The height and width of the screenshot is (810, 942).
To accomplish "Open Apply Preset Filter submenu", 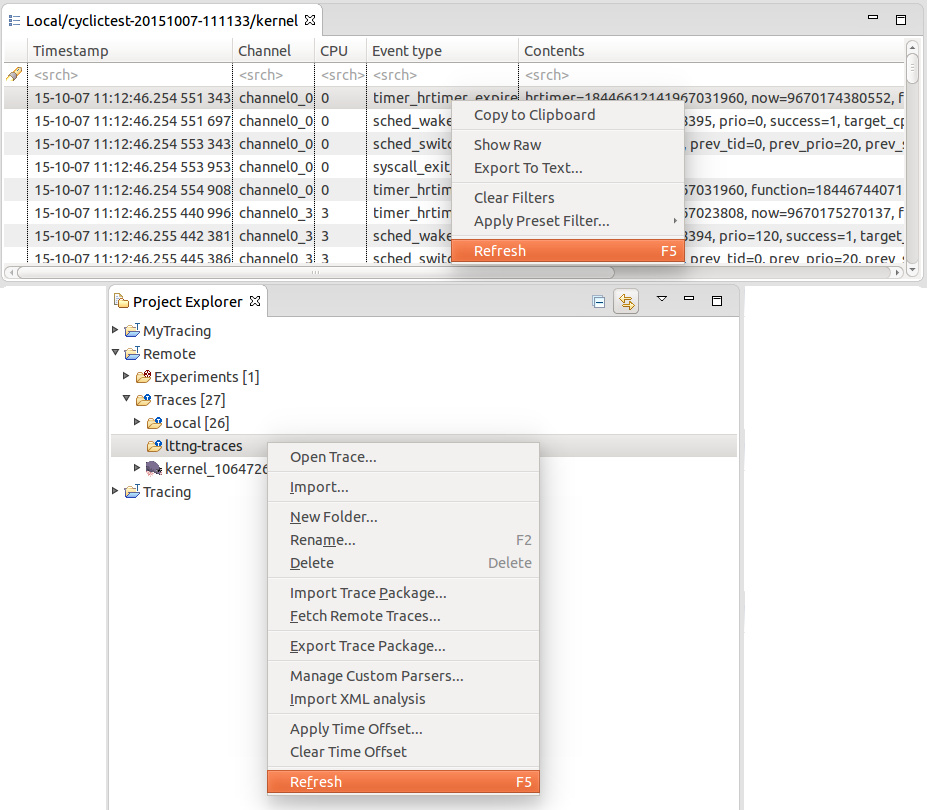I will tap(542, 221).
